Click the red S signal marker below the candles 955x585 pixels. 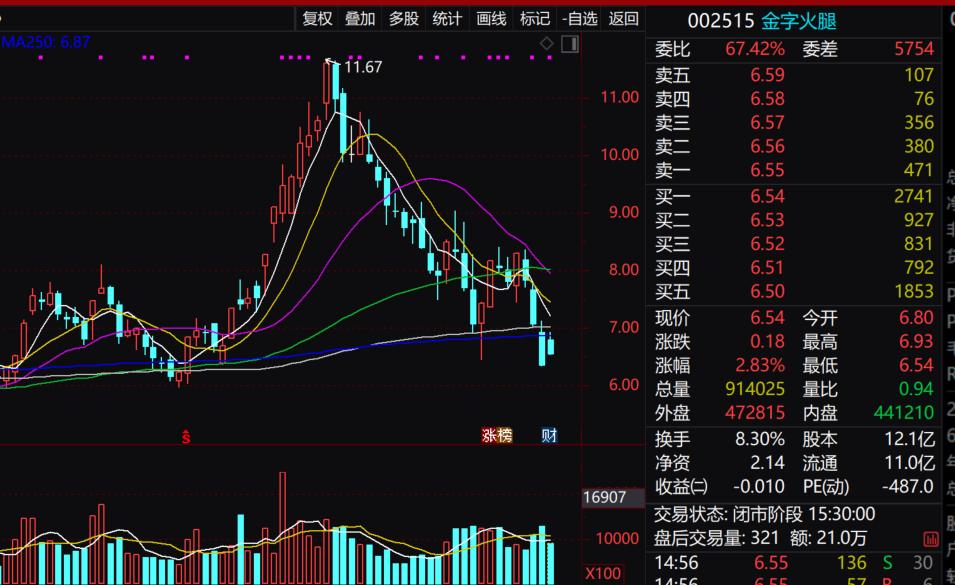[186, 436]
